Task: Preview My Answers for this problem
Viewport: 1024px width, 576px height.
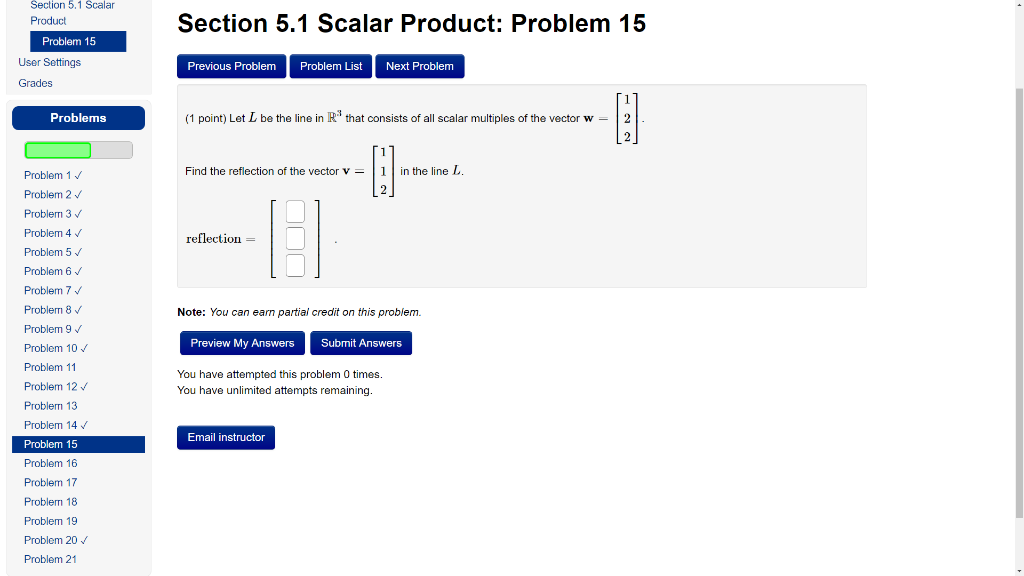Action: pyautogui.click(x=242, y=343)
